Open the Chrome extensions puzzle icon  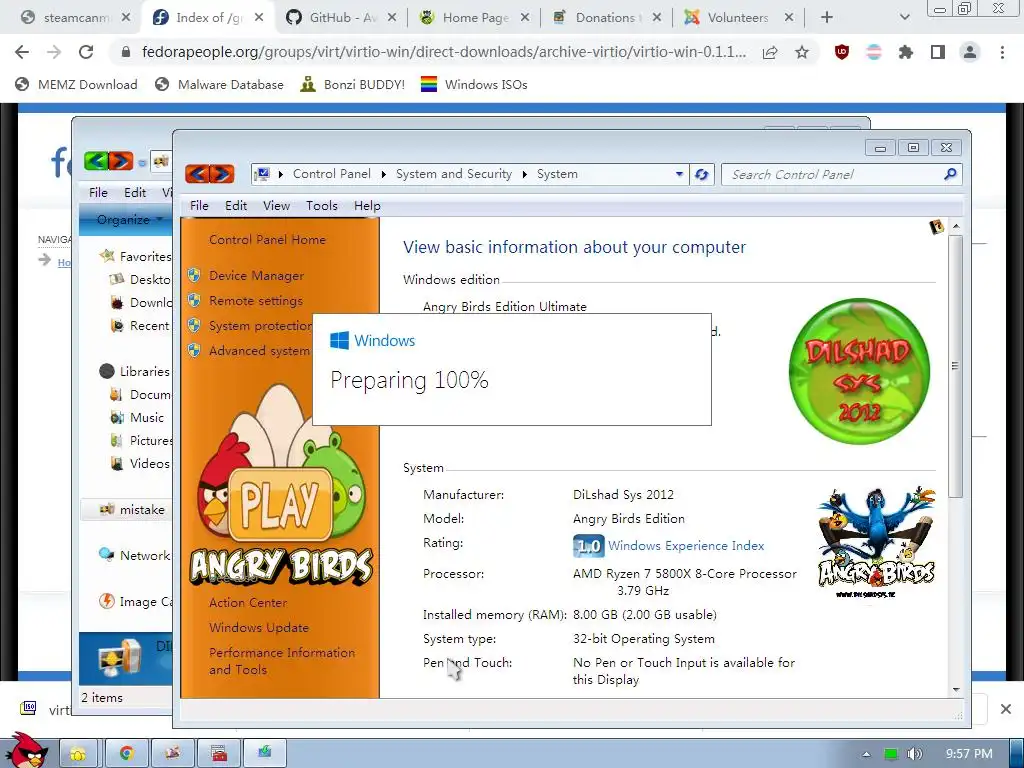tap(905, 52)
